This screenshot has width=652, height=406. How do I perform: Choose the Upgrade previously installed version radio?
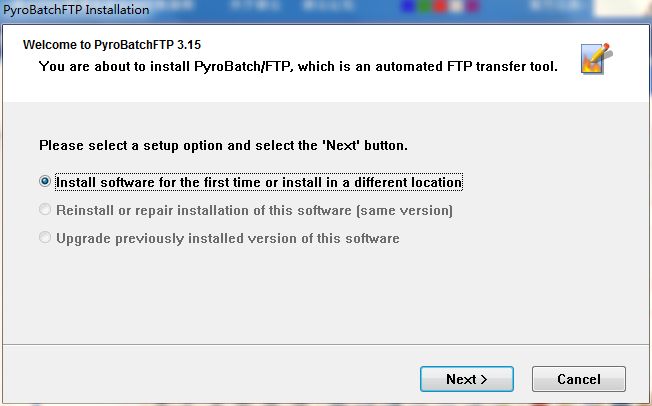tap(44, 239)
